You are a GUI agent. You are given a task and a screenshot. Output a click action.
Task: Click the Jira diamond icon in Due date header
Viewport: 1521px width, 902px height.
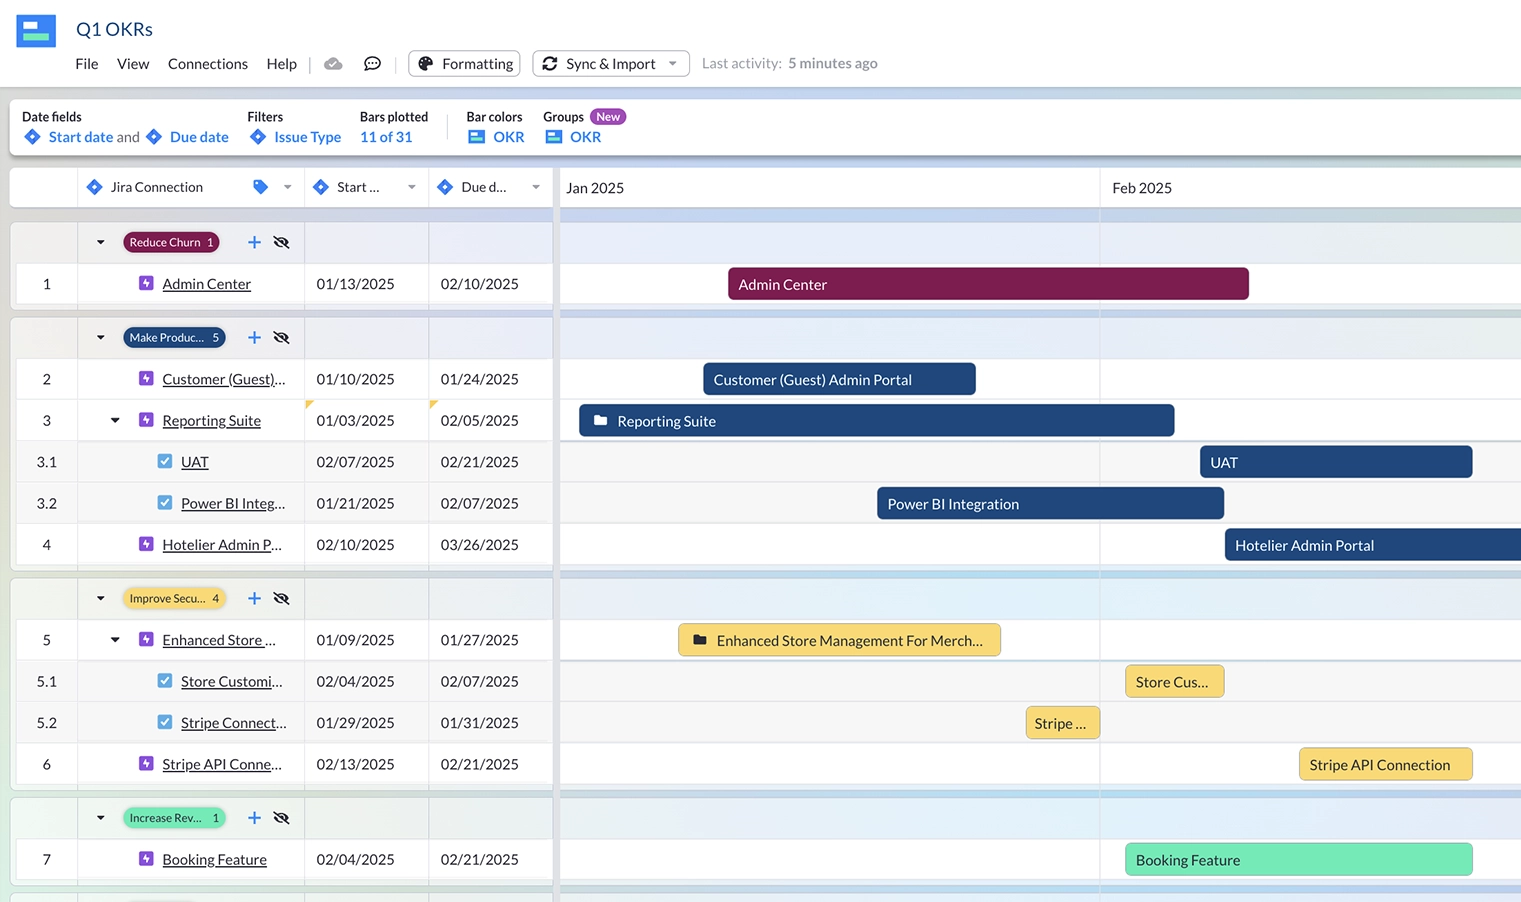coord(445,187)
